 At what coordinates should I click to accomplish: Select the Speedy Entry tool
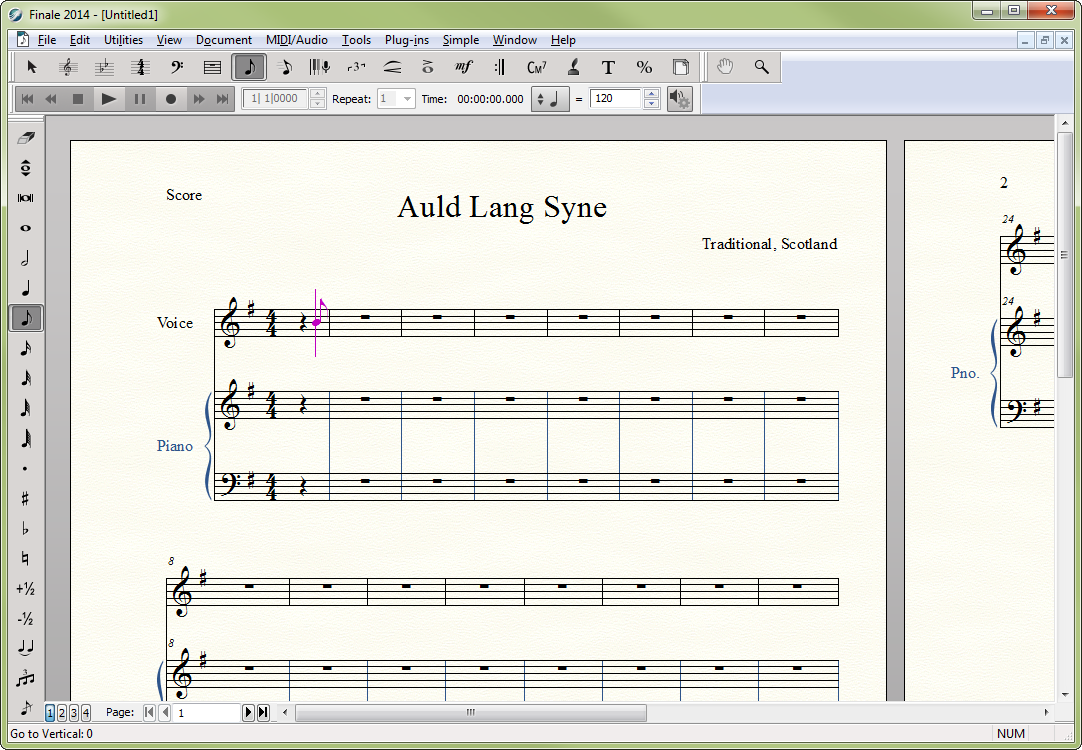[x=285, y=67]
